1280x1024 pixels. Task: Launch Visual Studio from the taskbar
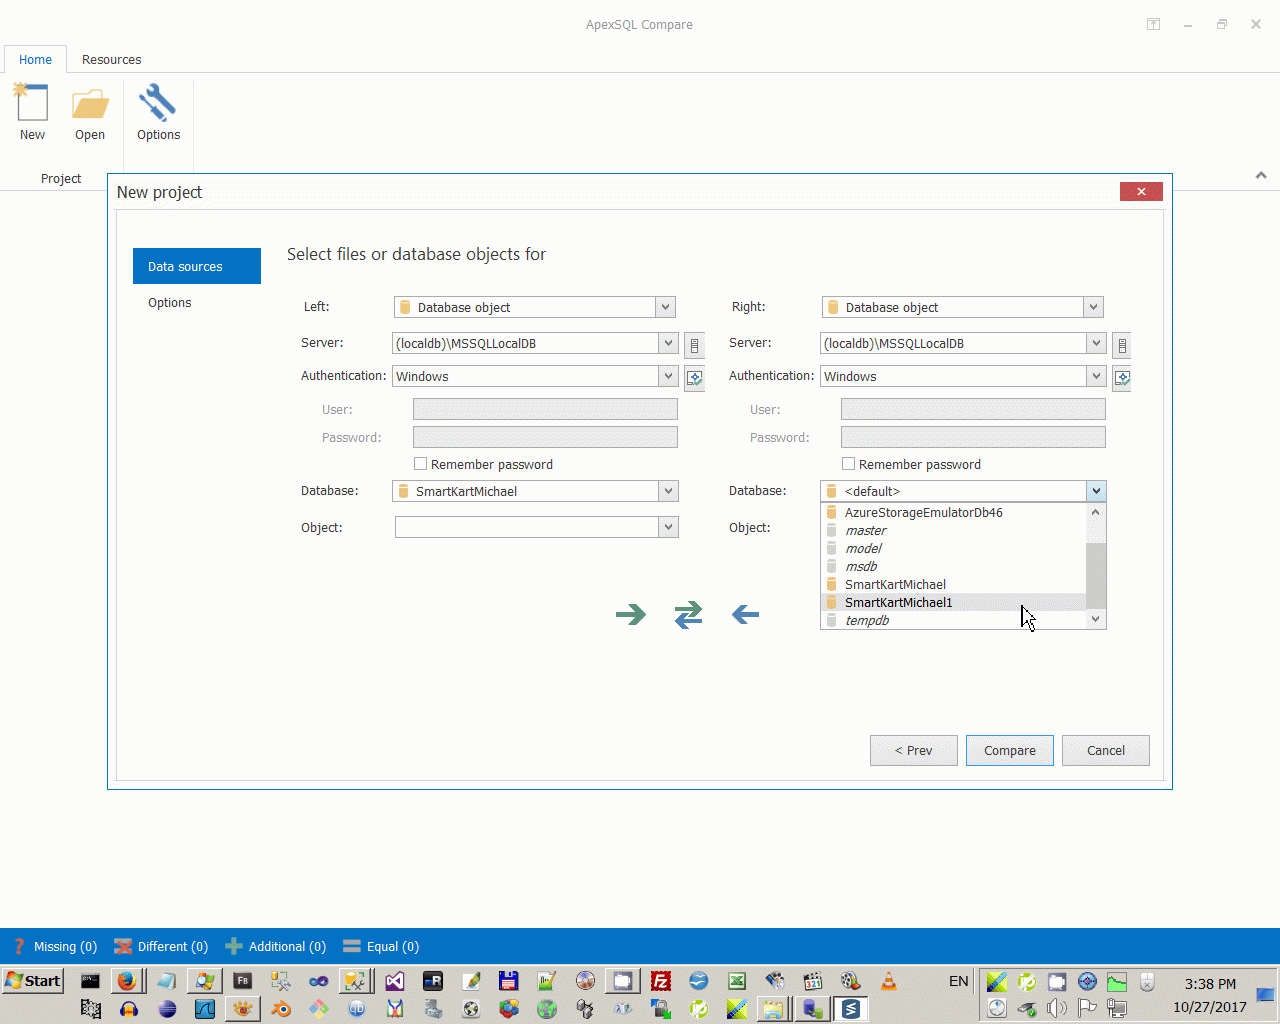pyautogui.click(x=395, y=981)
